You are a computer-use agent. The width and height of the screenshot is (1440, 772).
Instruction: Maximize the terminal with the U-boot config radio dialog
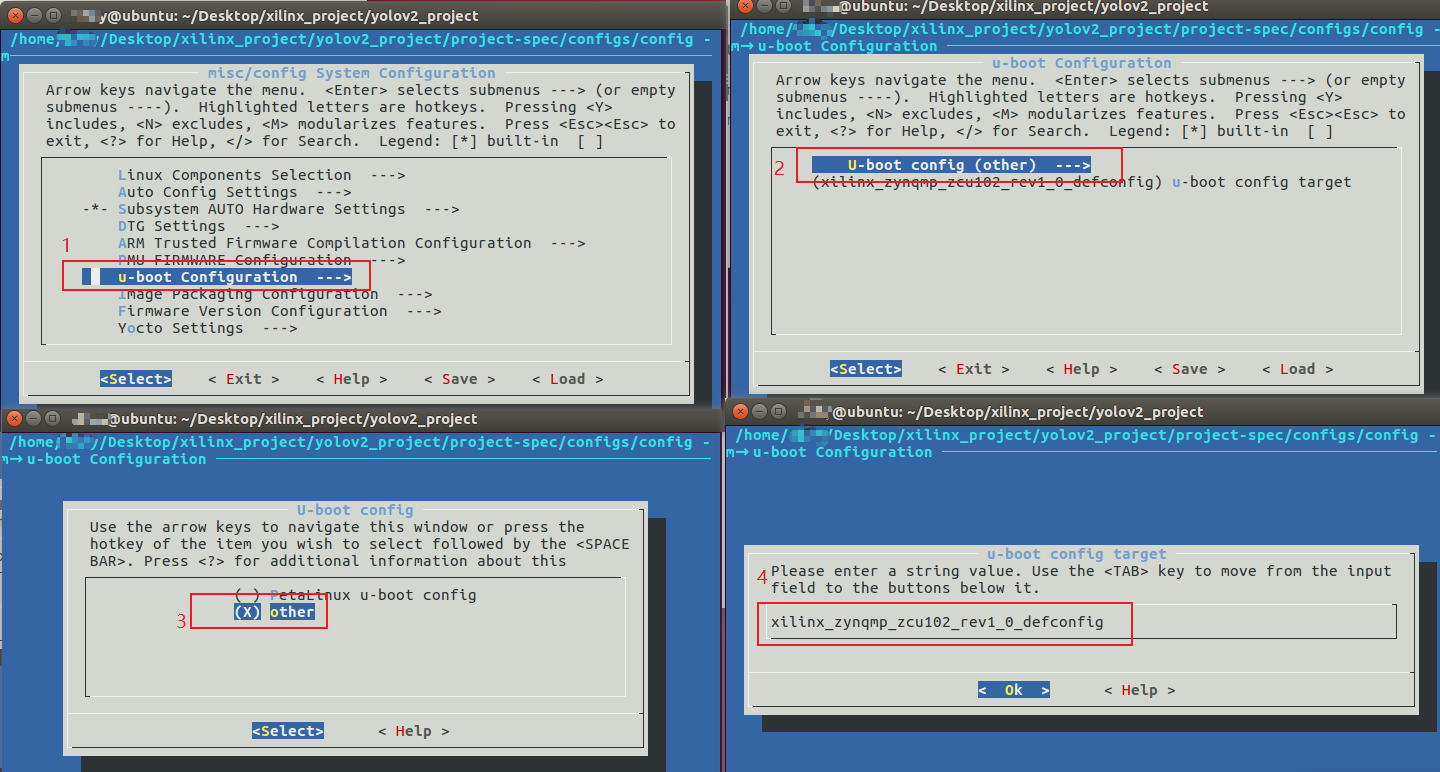[50, 418]
